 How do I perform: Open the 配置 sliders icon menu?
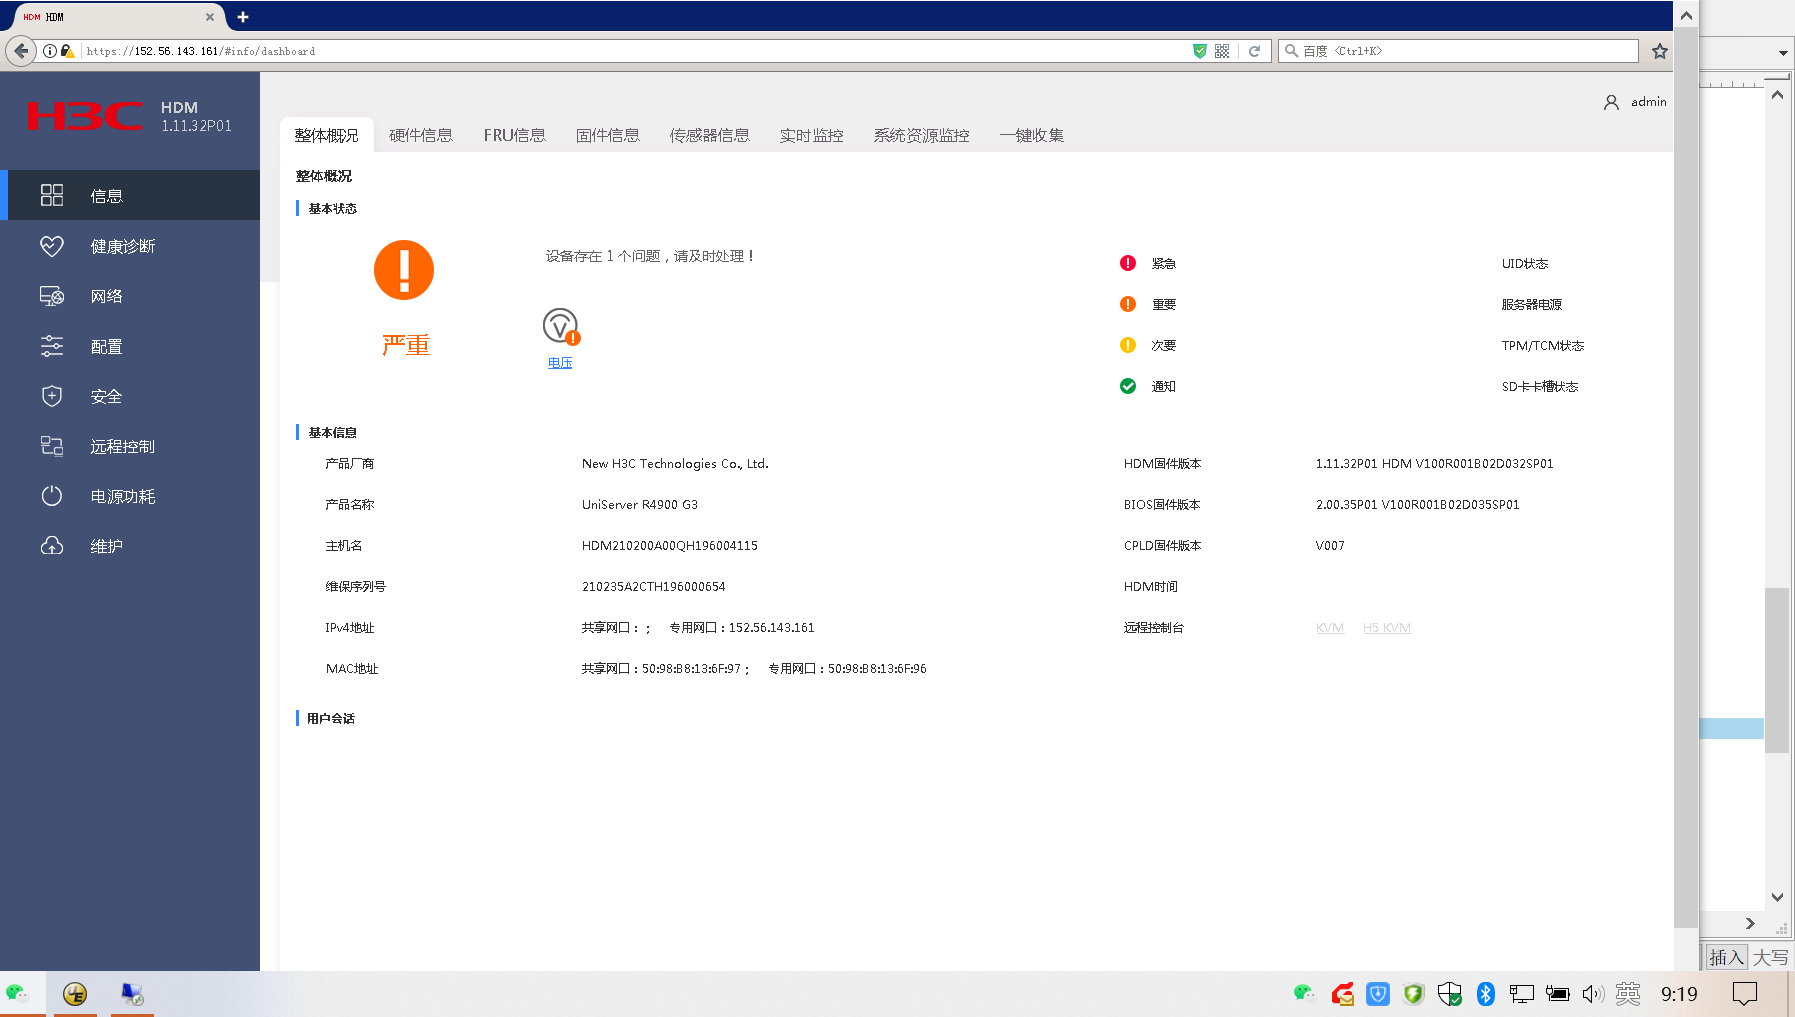[x=52, y=346]
